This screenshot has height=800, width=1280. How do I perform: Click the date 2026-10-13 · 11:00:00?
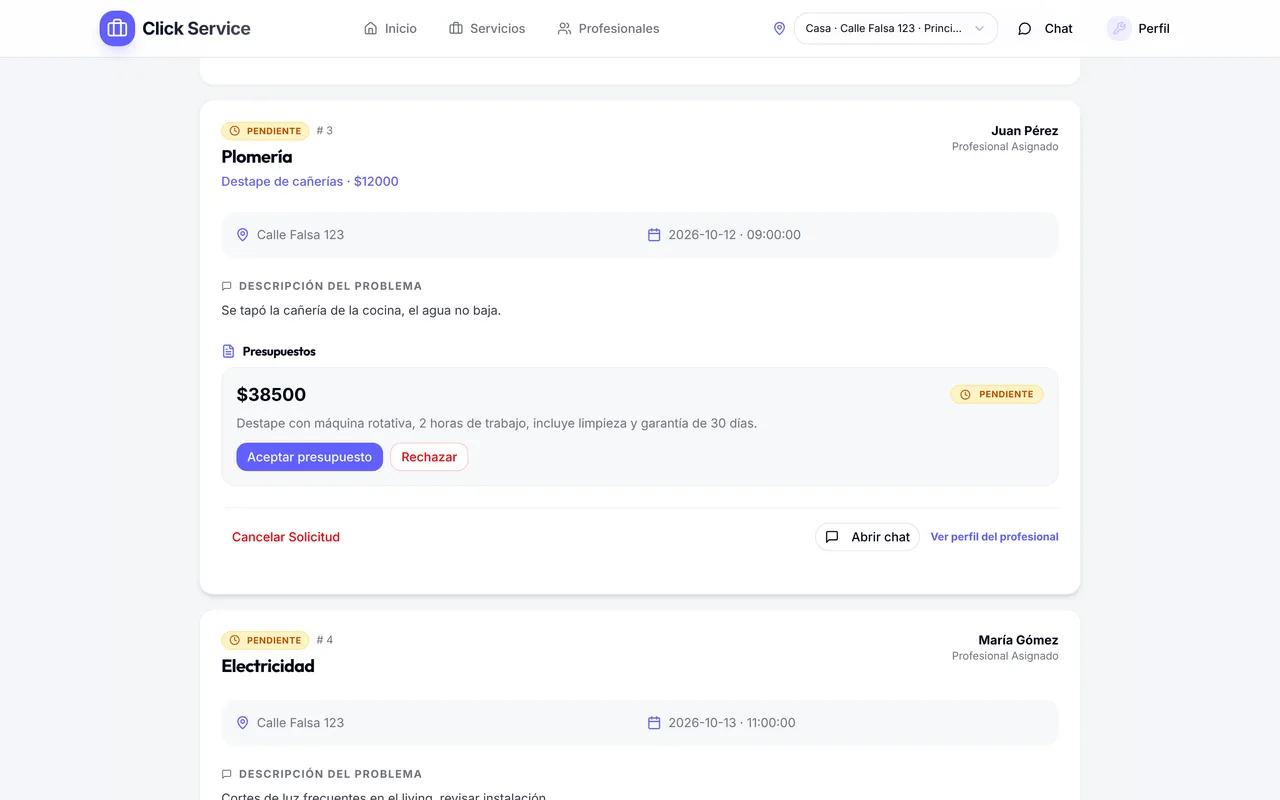[x=732, y=723]
